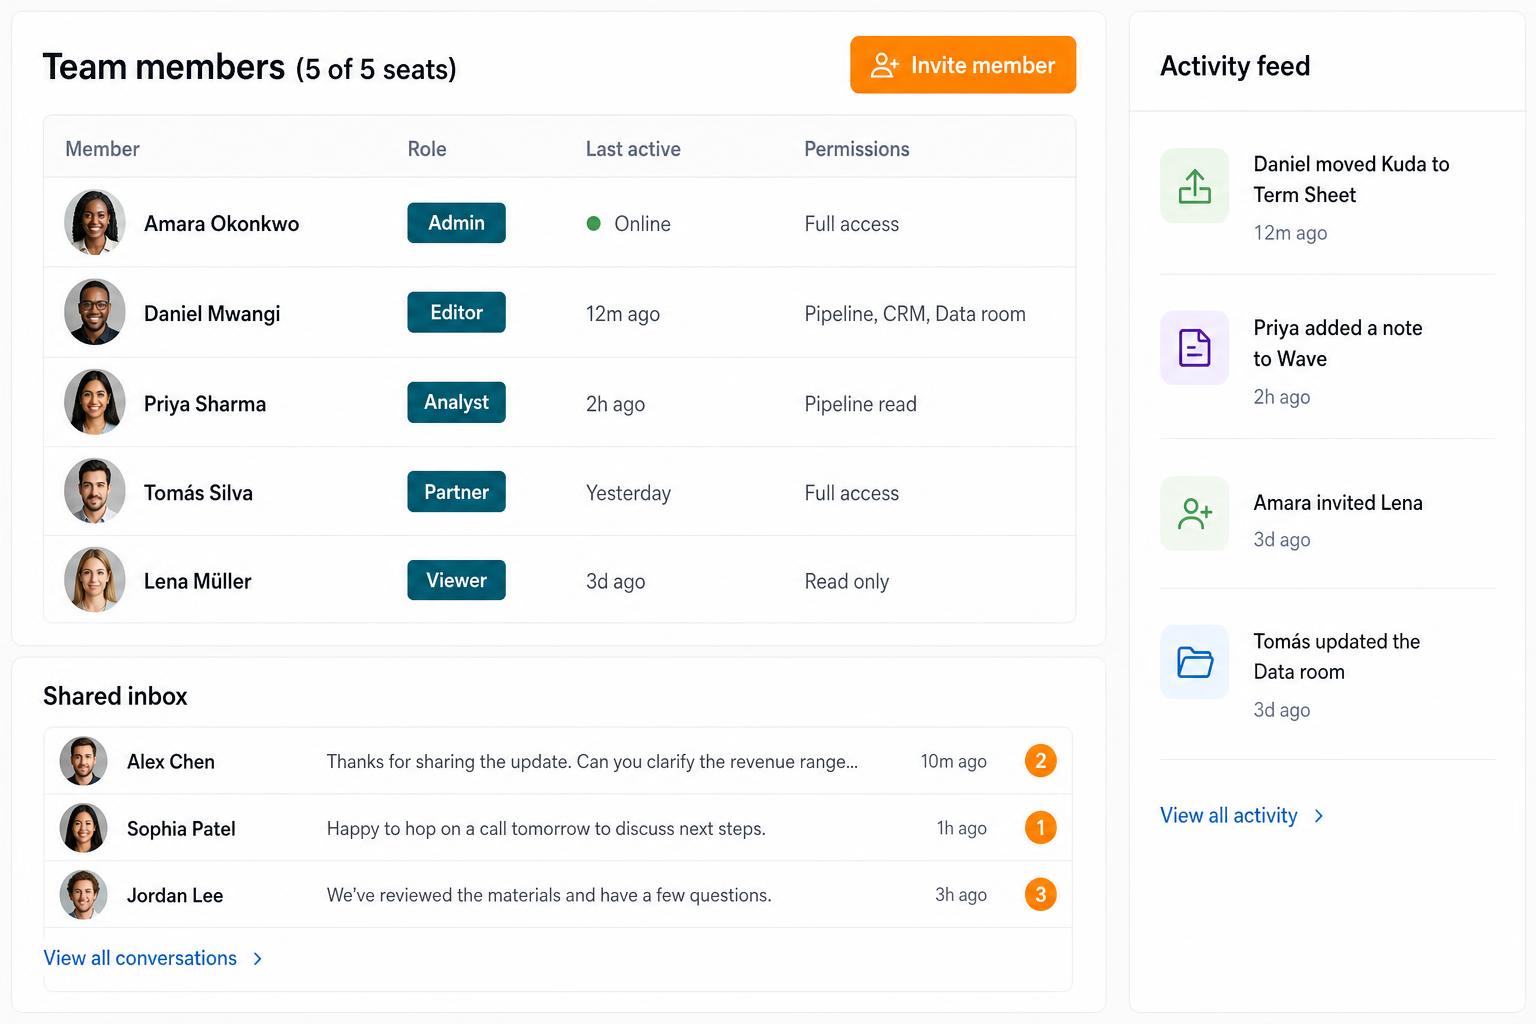Select the name Amara Okonkwo
This screenshot has height=1024, width=1536.
click(221, 224)
